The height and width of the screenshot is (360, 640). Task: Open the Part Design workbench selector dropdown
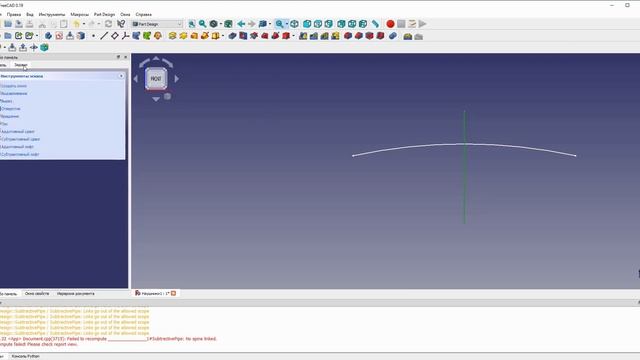click(157, 24)
